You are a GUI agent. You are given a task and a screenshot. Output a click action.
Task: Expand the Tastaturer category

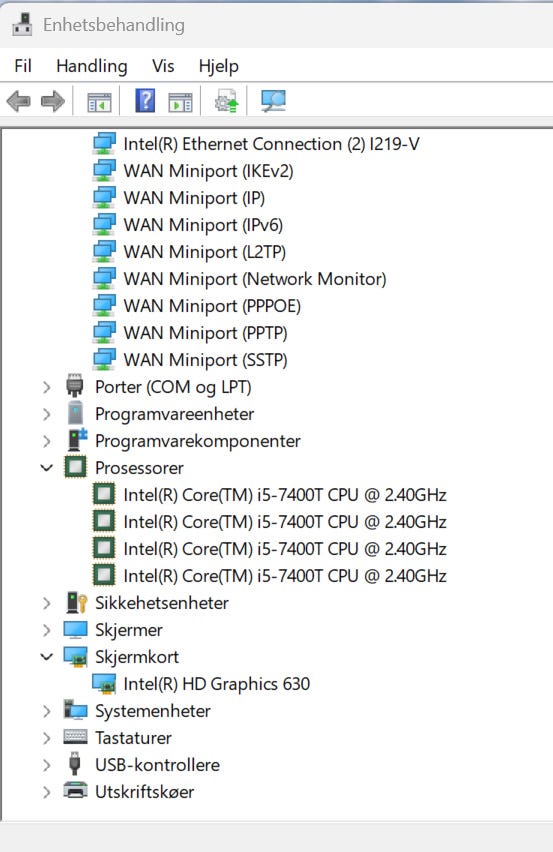[47, 738]
